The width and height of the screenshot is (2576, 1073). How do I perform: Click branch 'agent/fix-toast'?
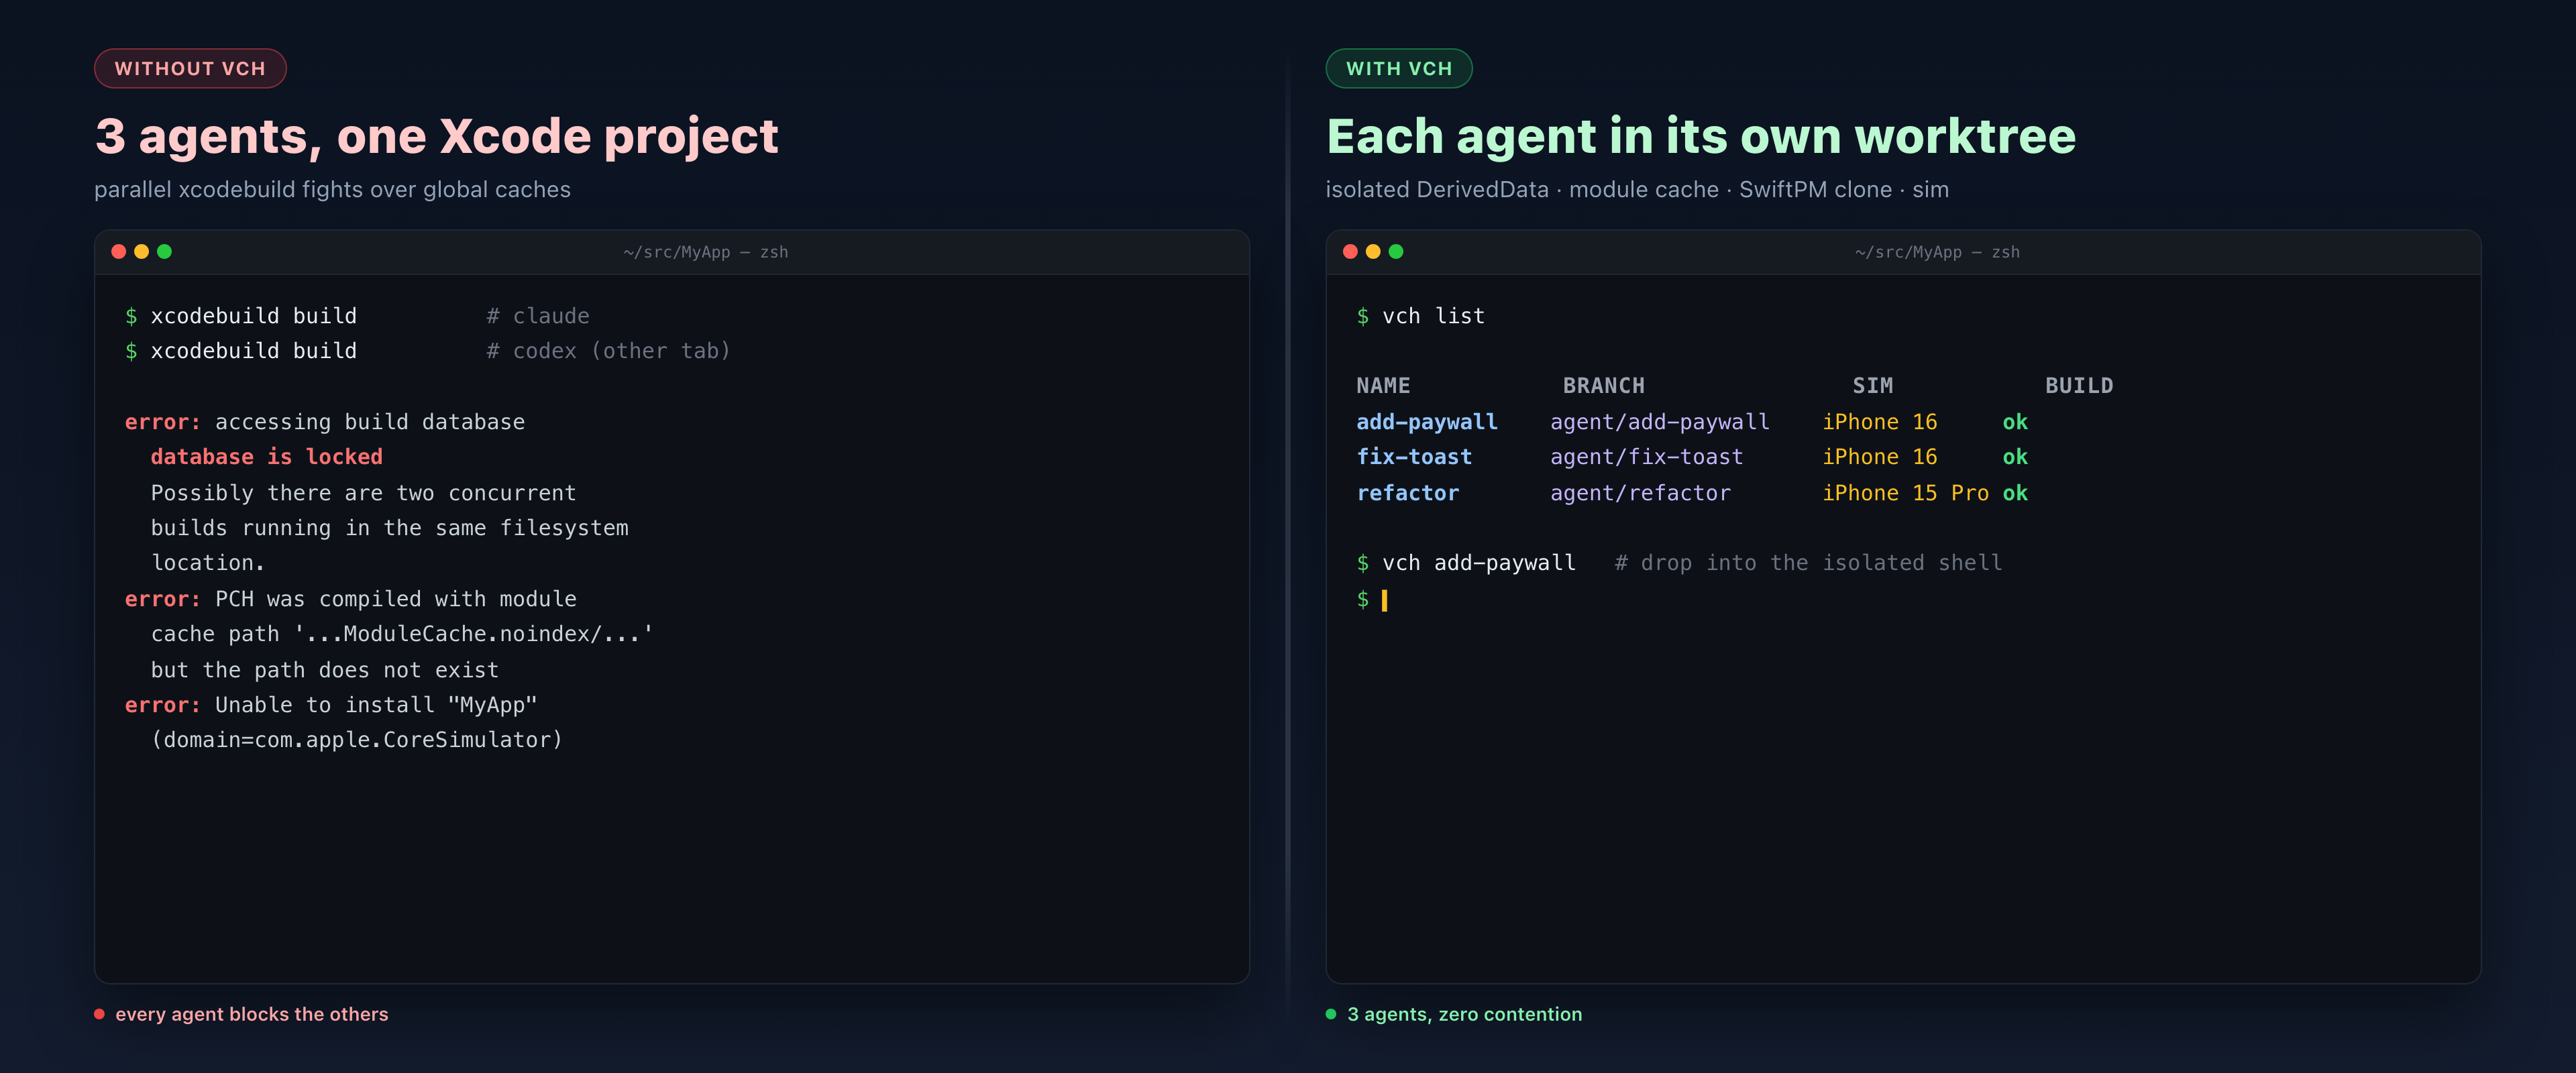click(1647, 457)
